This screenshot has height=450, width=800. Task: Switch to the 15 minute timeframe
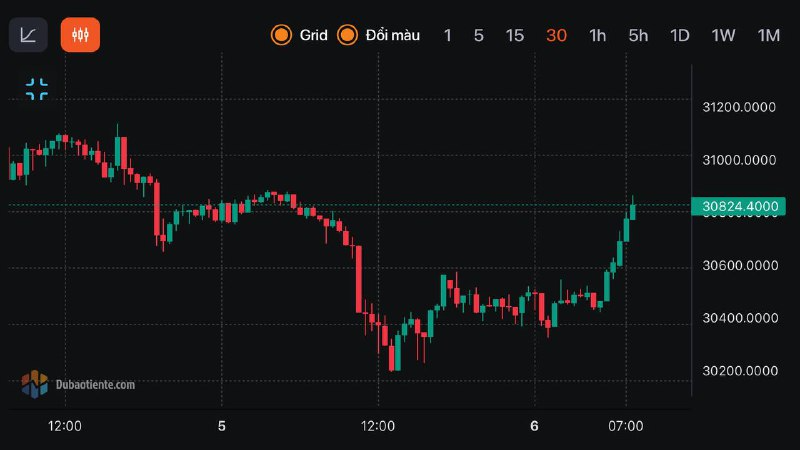[514, 35]
